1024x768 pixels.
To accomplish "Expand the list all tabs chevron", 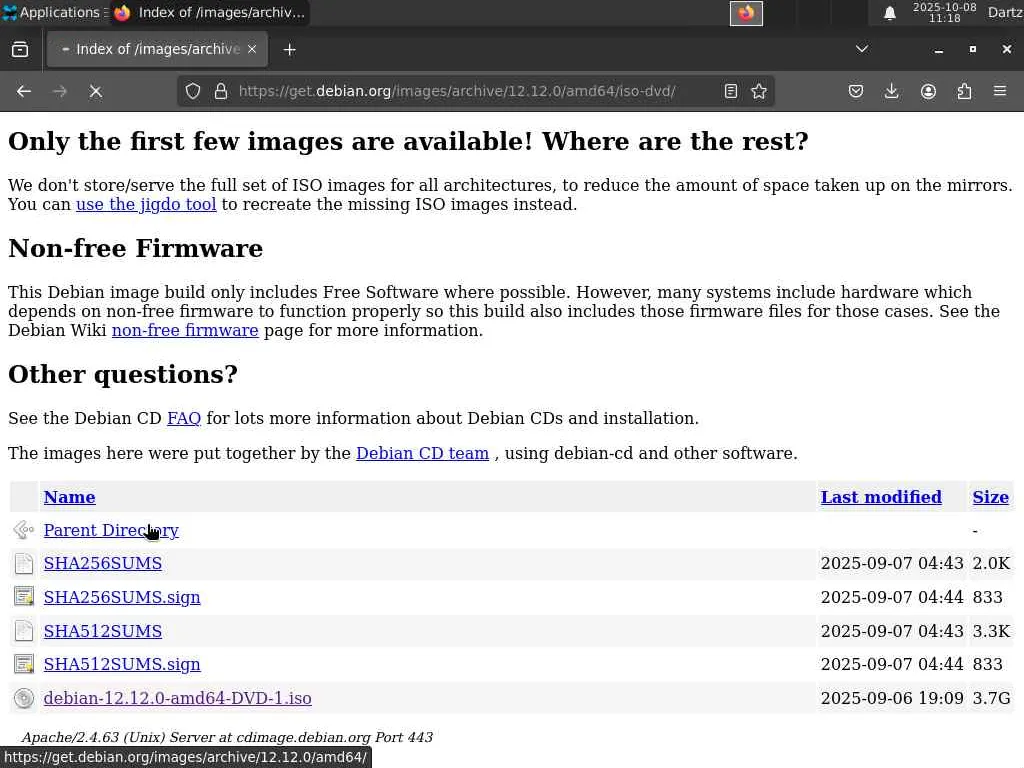I will pos(861,50).
